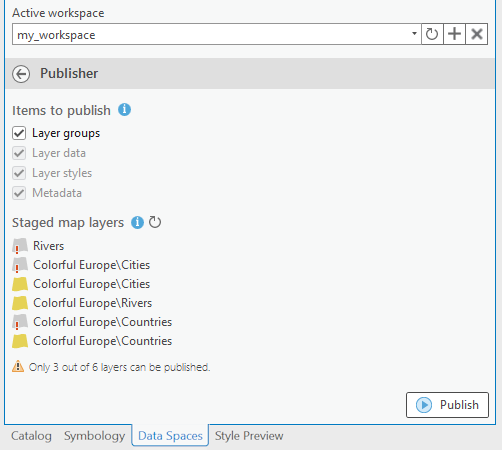Viewport: 502px width, 450px height.
Task: Toggle the Metadata checkbox
Action: (x=19, y=193)
